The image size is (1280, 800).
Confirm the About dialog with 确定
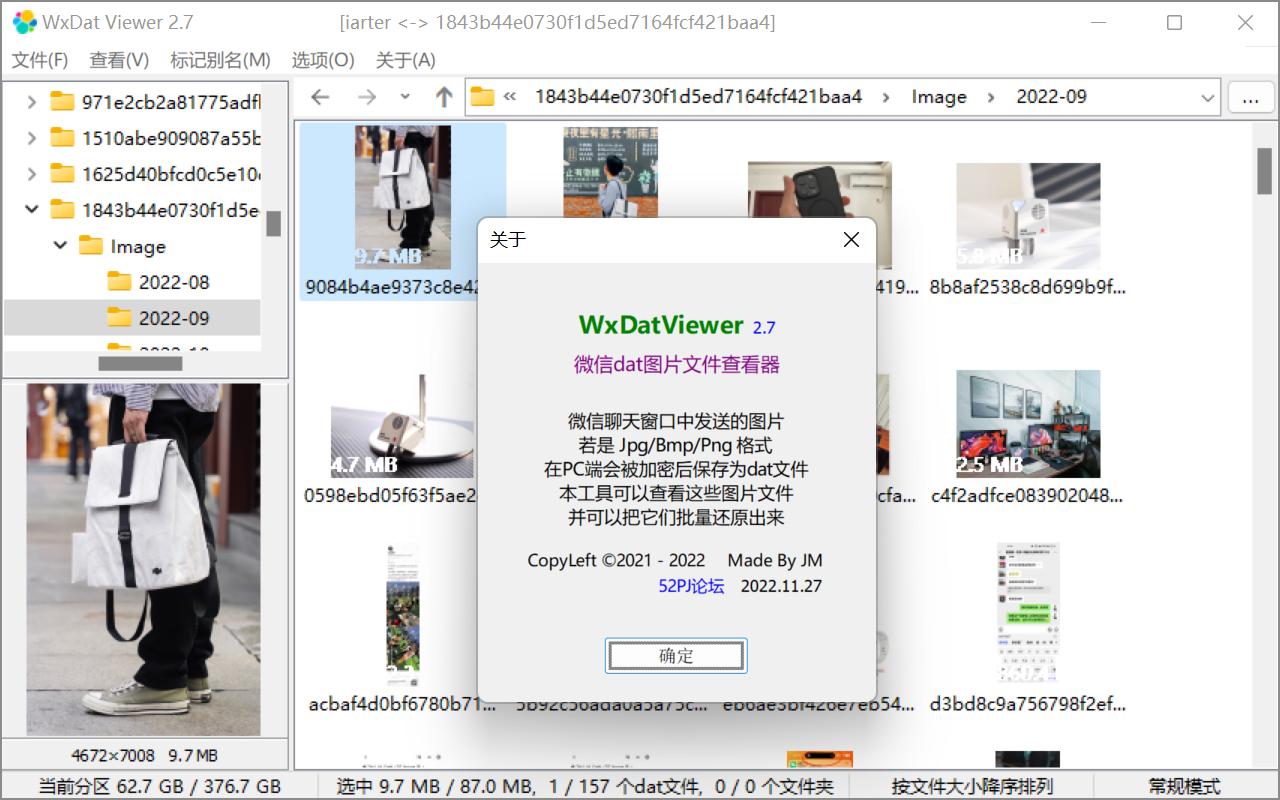(676, 656)
